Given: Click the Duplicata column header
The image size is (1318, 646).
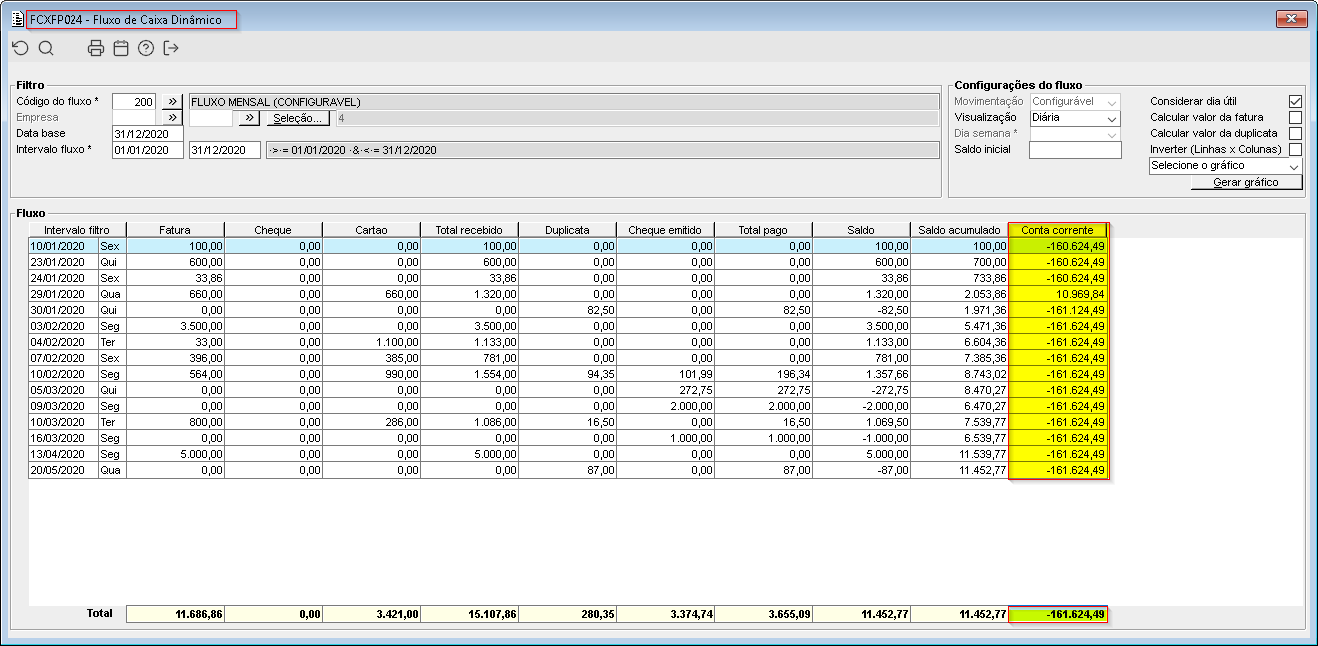Looking at the screenshot, I should click(567, 230).
